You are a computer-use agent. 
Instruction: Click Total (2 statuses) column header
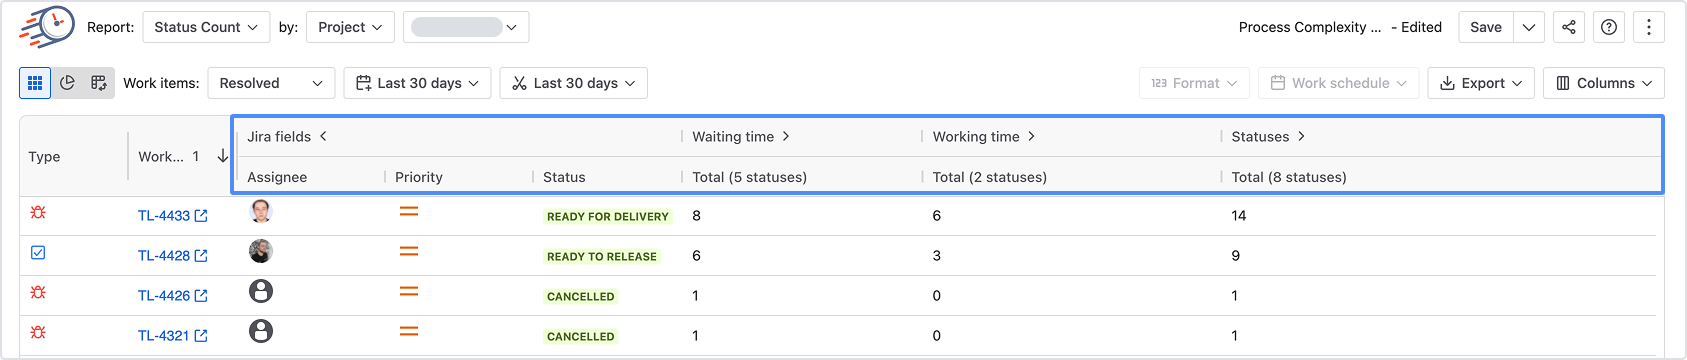click(x=990, y=177)
